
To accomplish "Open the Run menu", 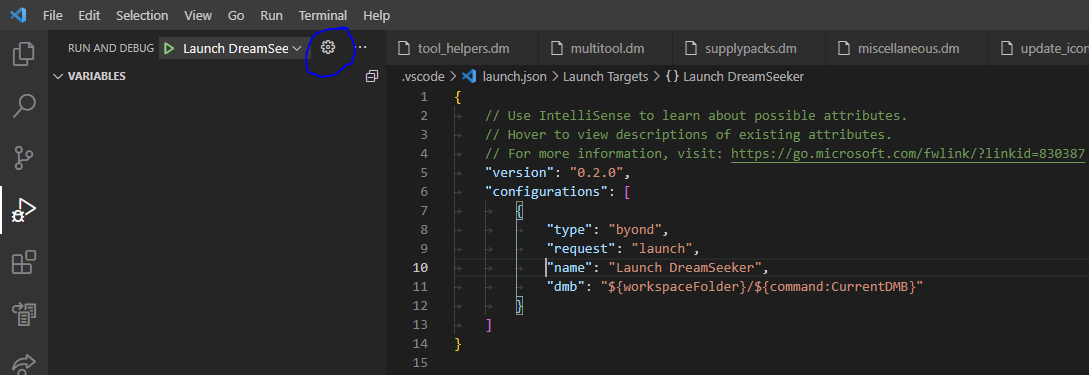I will [x=272, y=15].
